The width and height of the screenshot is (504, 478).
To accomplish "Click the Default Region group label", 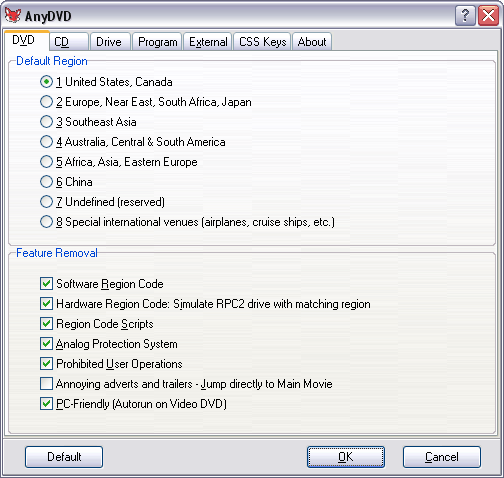I will (52, 61).
